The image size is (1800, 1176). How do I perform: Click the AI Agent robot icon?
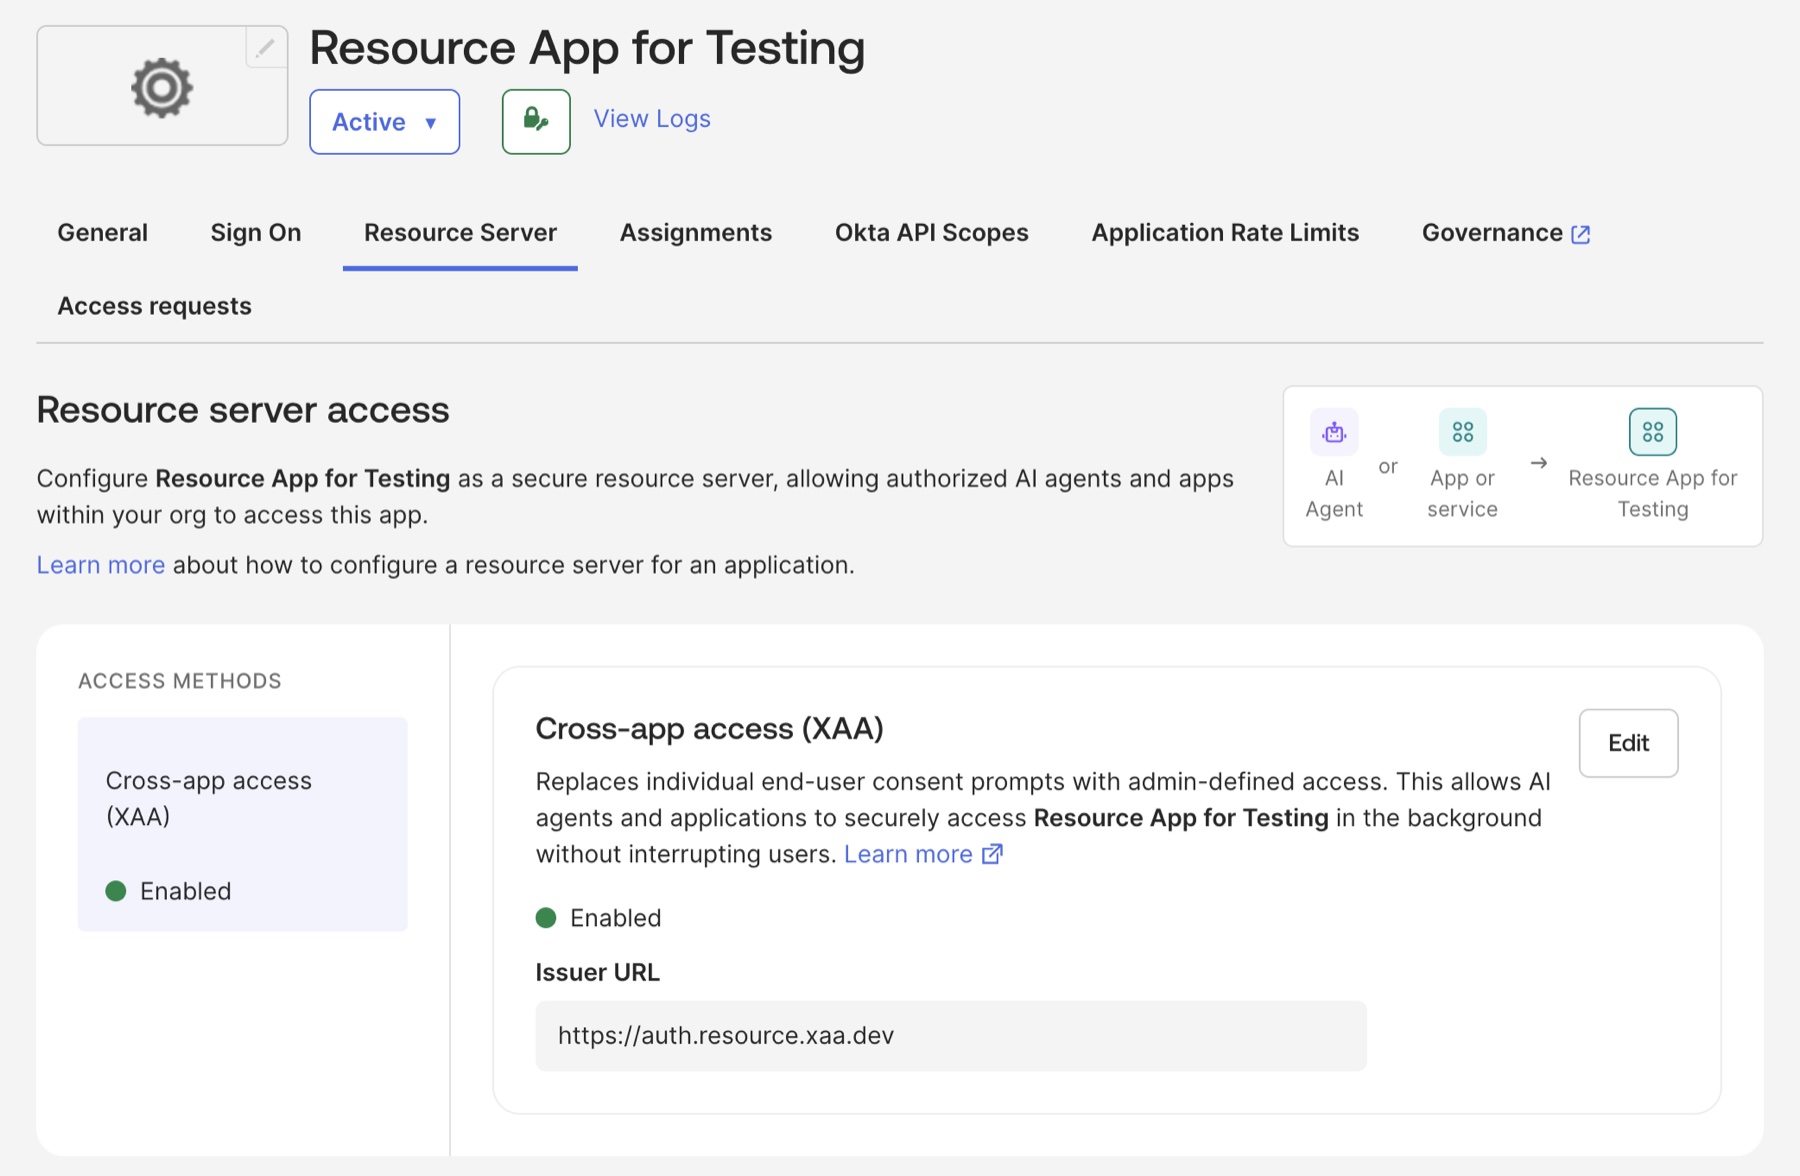click(1334, 432)
